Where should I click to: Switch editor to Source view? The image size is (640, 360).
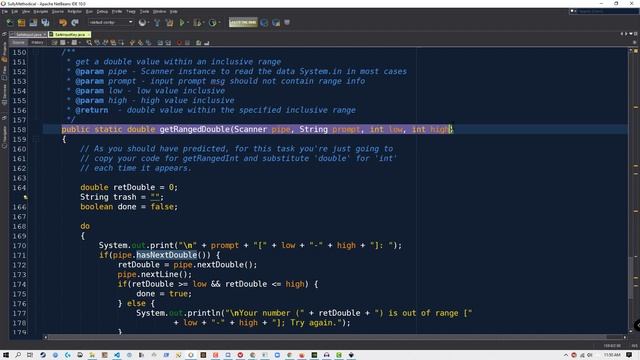[x=18, y=42]
